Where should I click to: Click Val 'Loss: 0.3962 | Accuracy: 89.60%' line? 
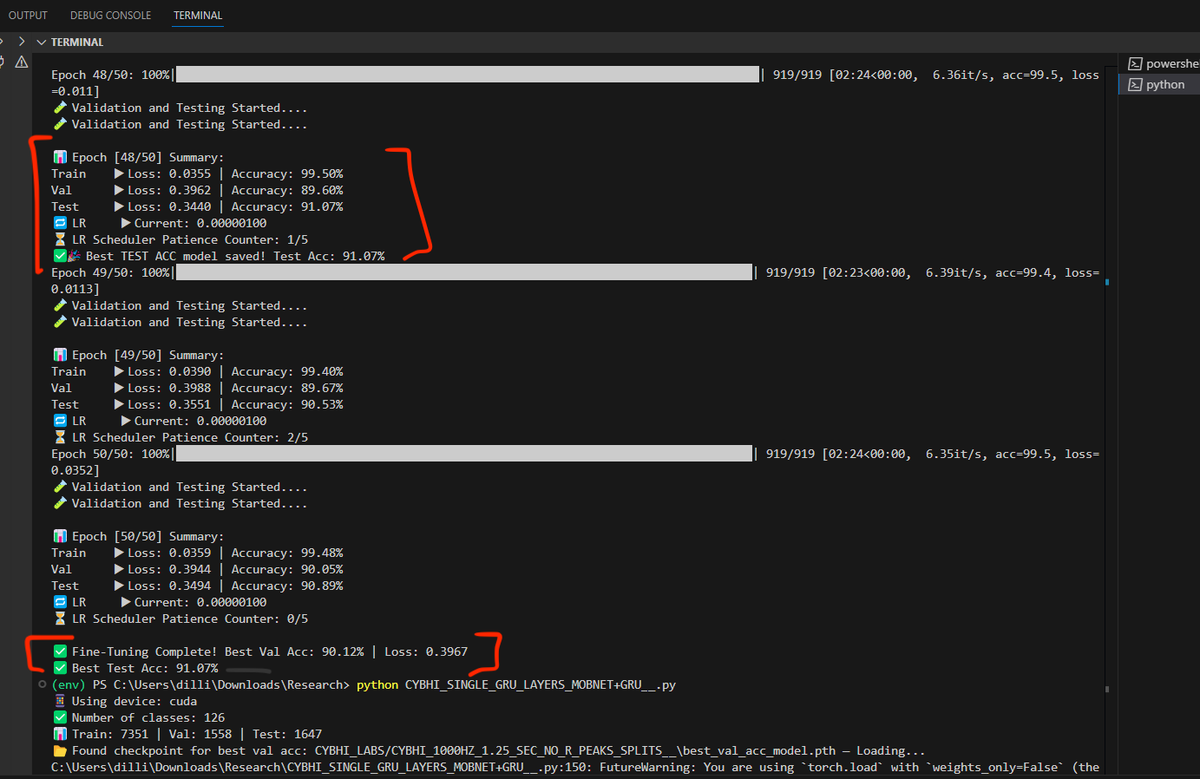197,190
